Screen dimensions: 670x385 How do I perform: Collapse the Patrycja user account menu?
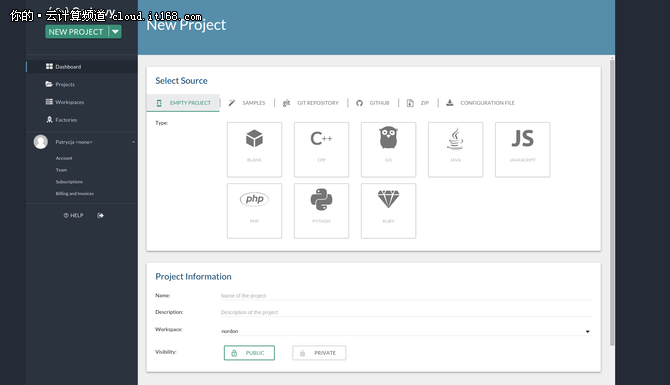tap(133, 142)
